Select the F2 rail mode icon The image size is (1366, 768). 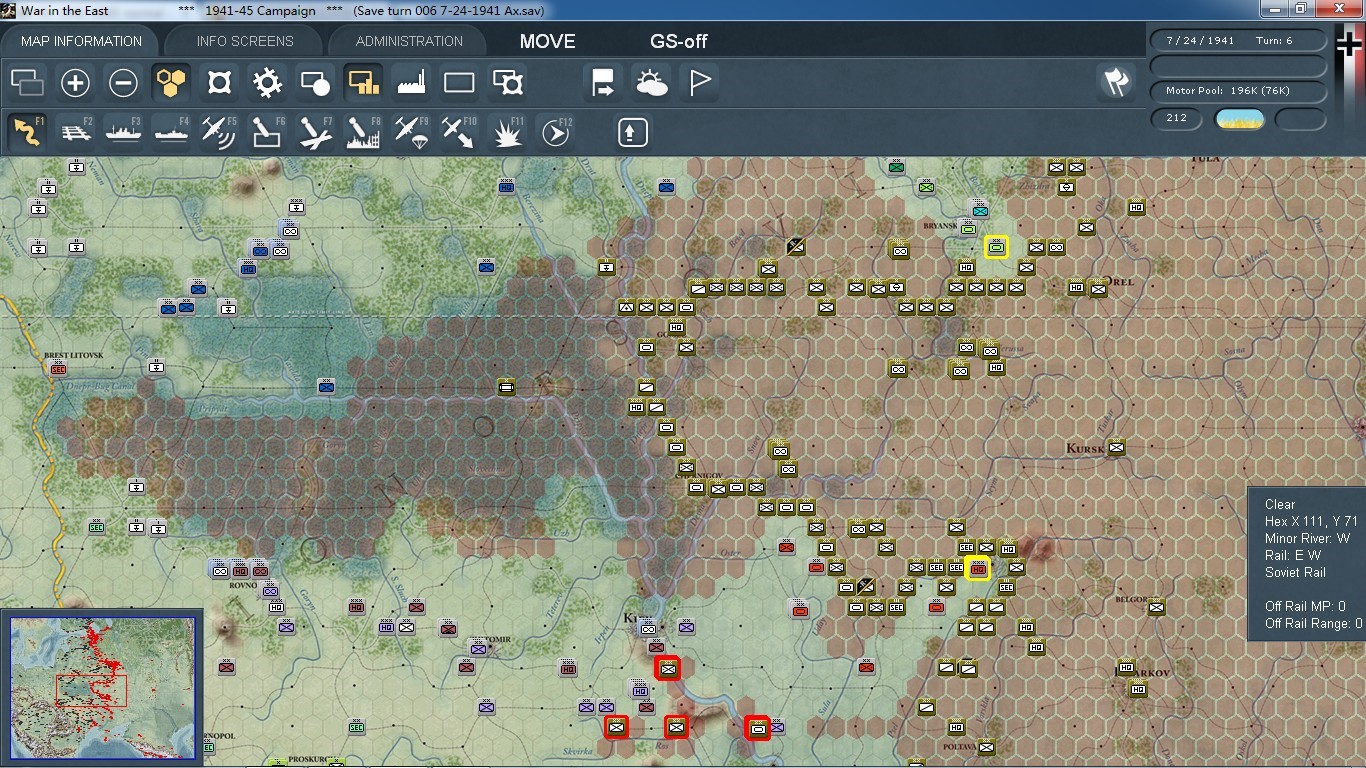[x=75, y=132]
